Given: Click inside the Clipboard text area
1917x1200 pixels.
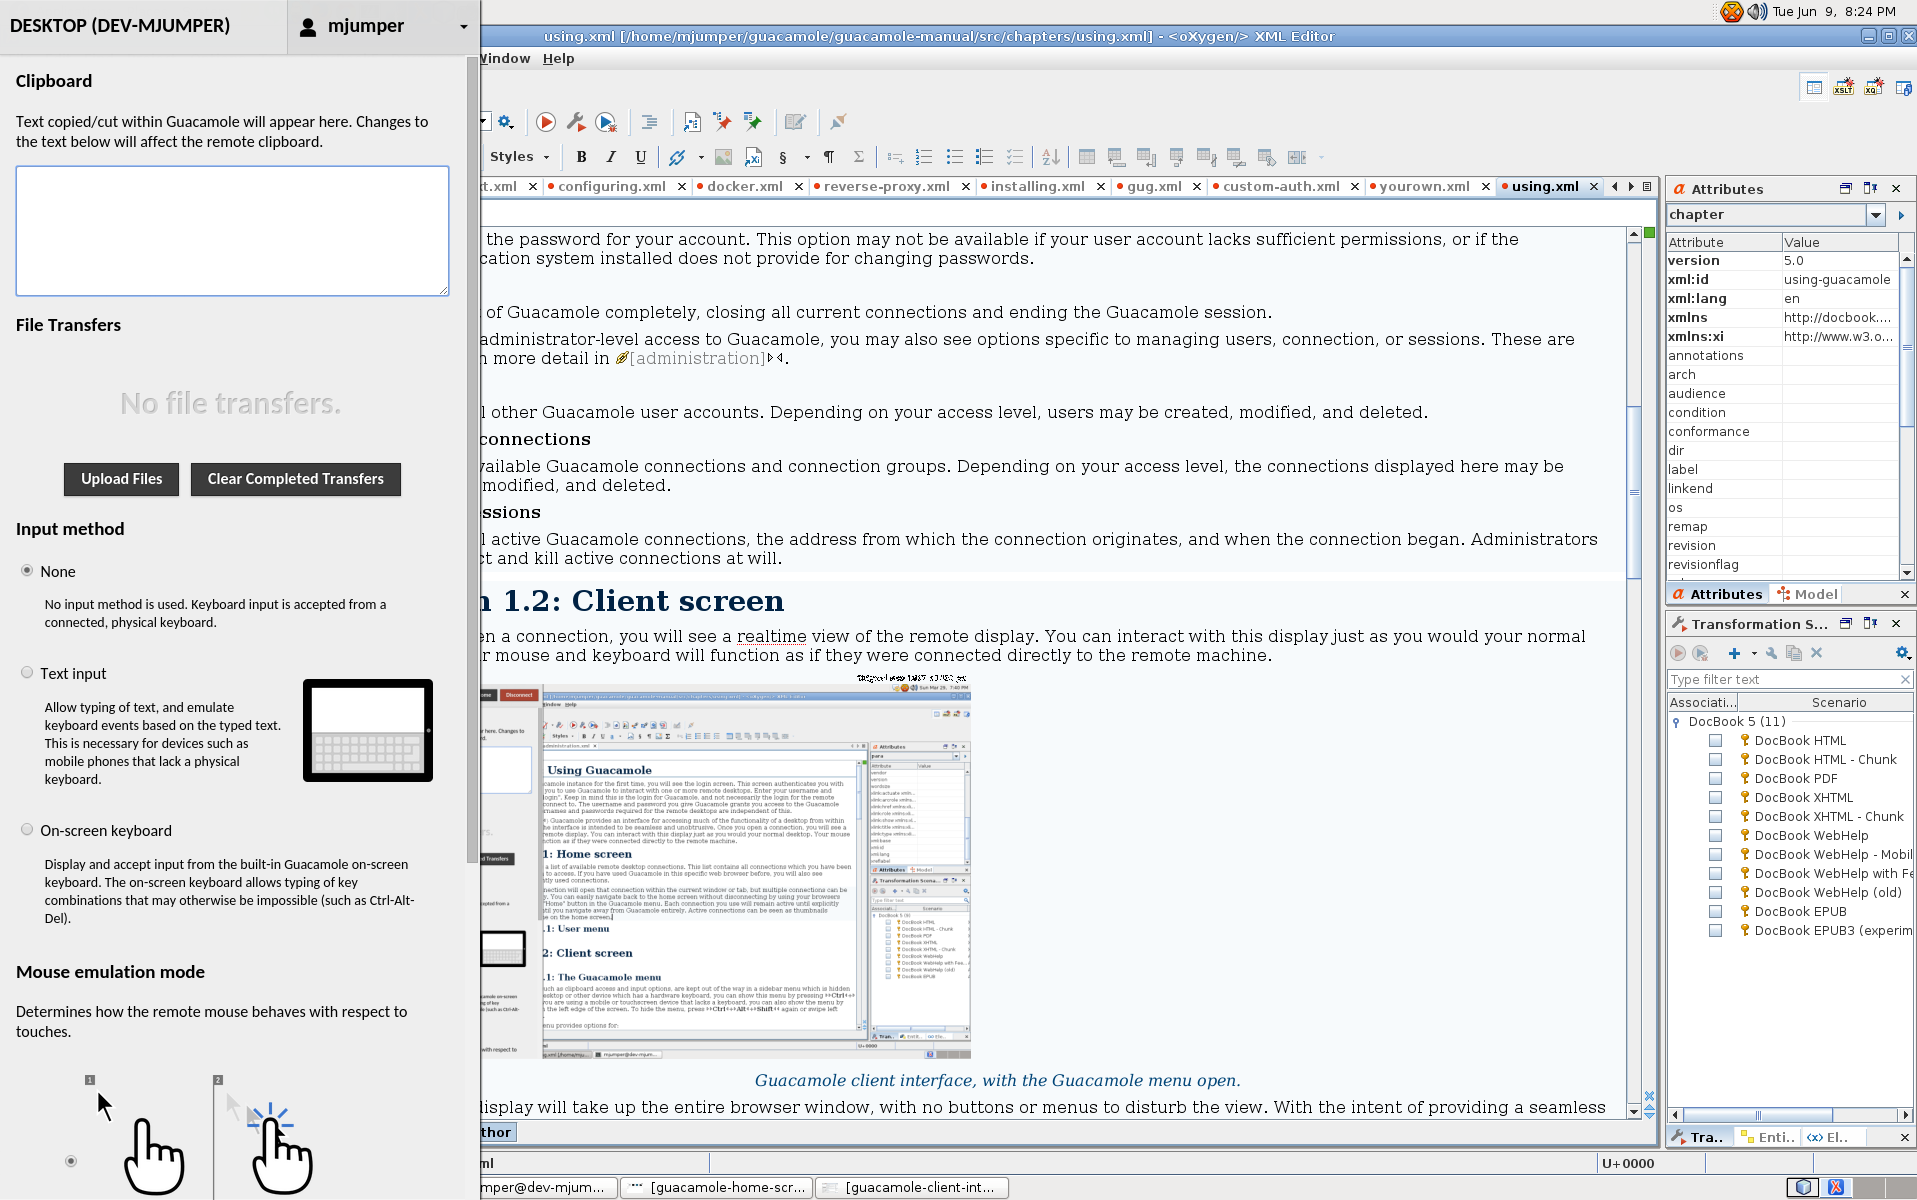Looking at the screenshot, I should click(232, 231).
